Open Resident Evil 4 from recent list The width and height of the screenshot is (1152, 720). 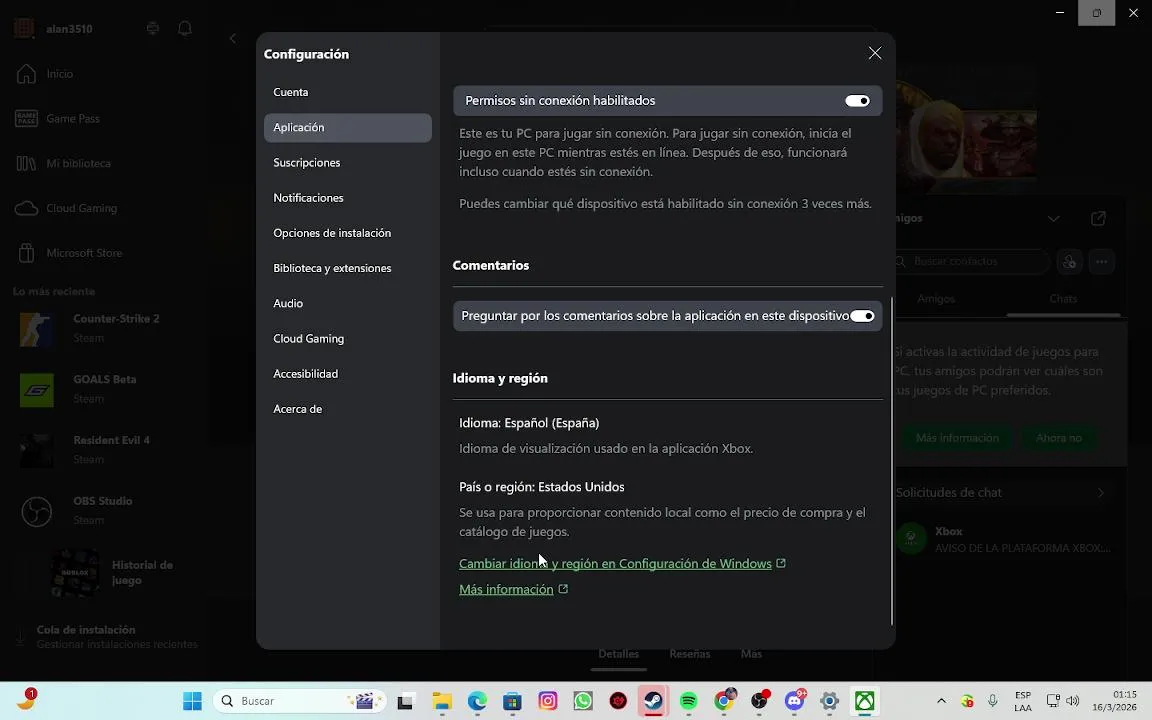(x=103, y=450)
